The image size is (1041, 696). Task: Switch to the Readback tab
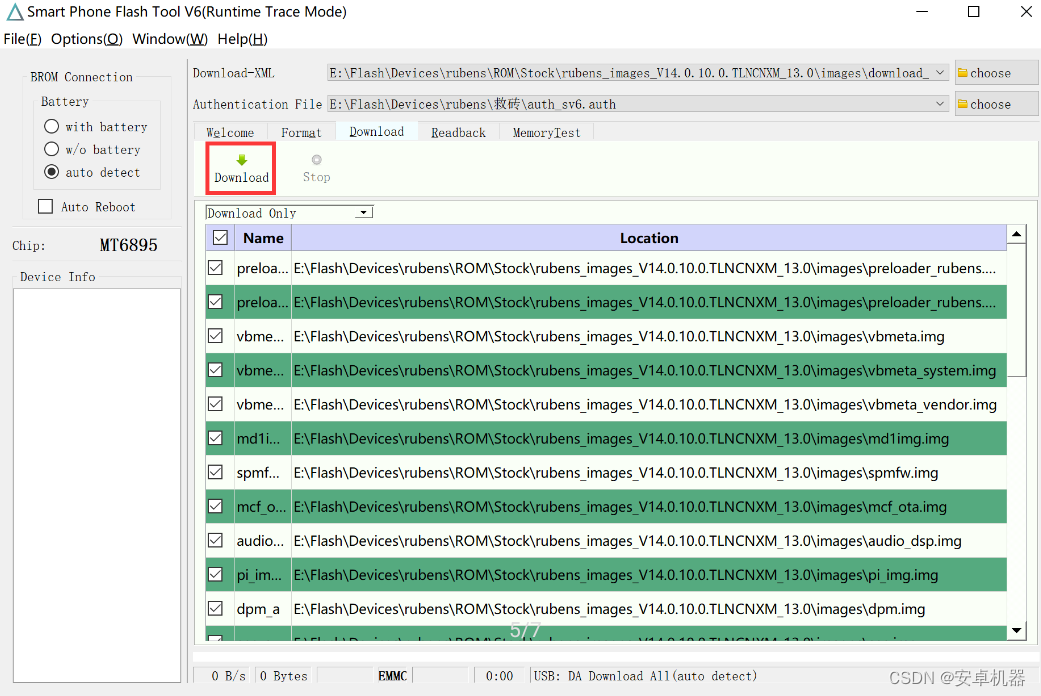(458, 132)
